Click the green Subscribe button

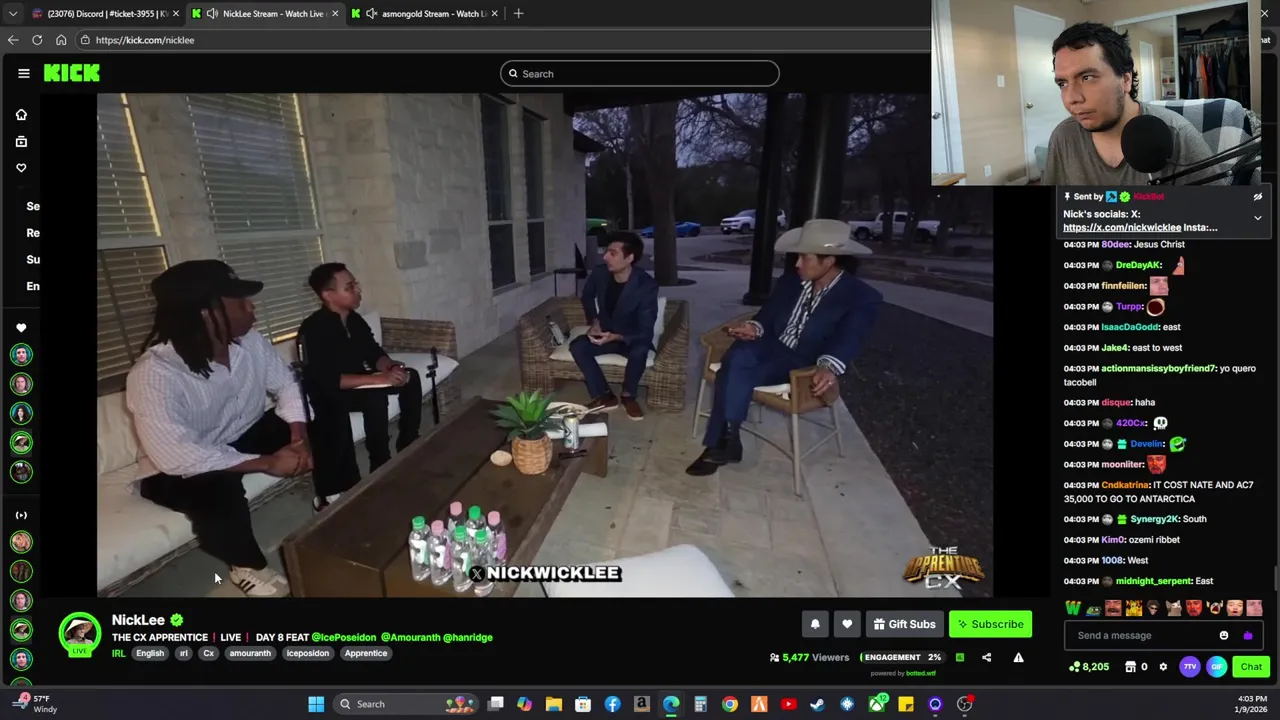point(990,624)
